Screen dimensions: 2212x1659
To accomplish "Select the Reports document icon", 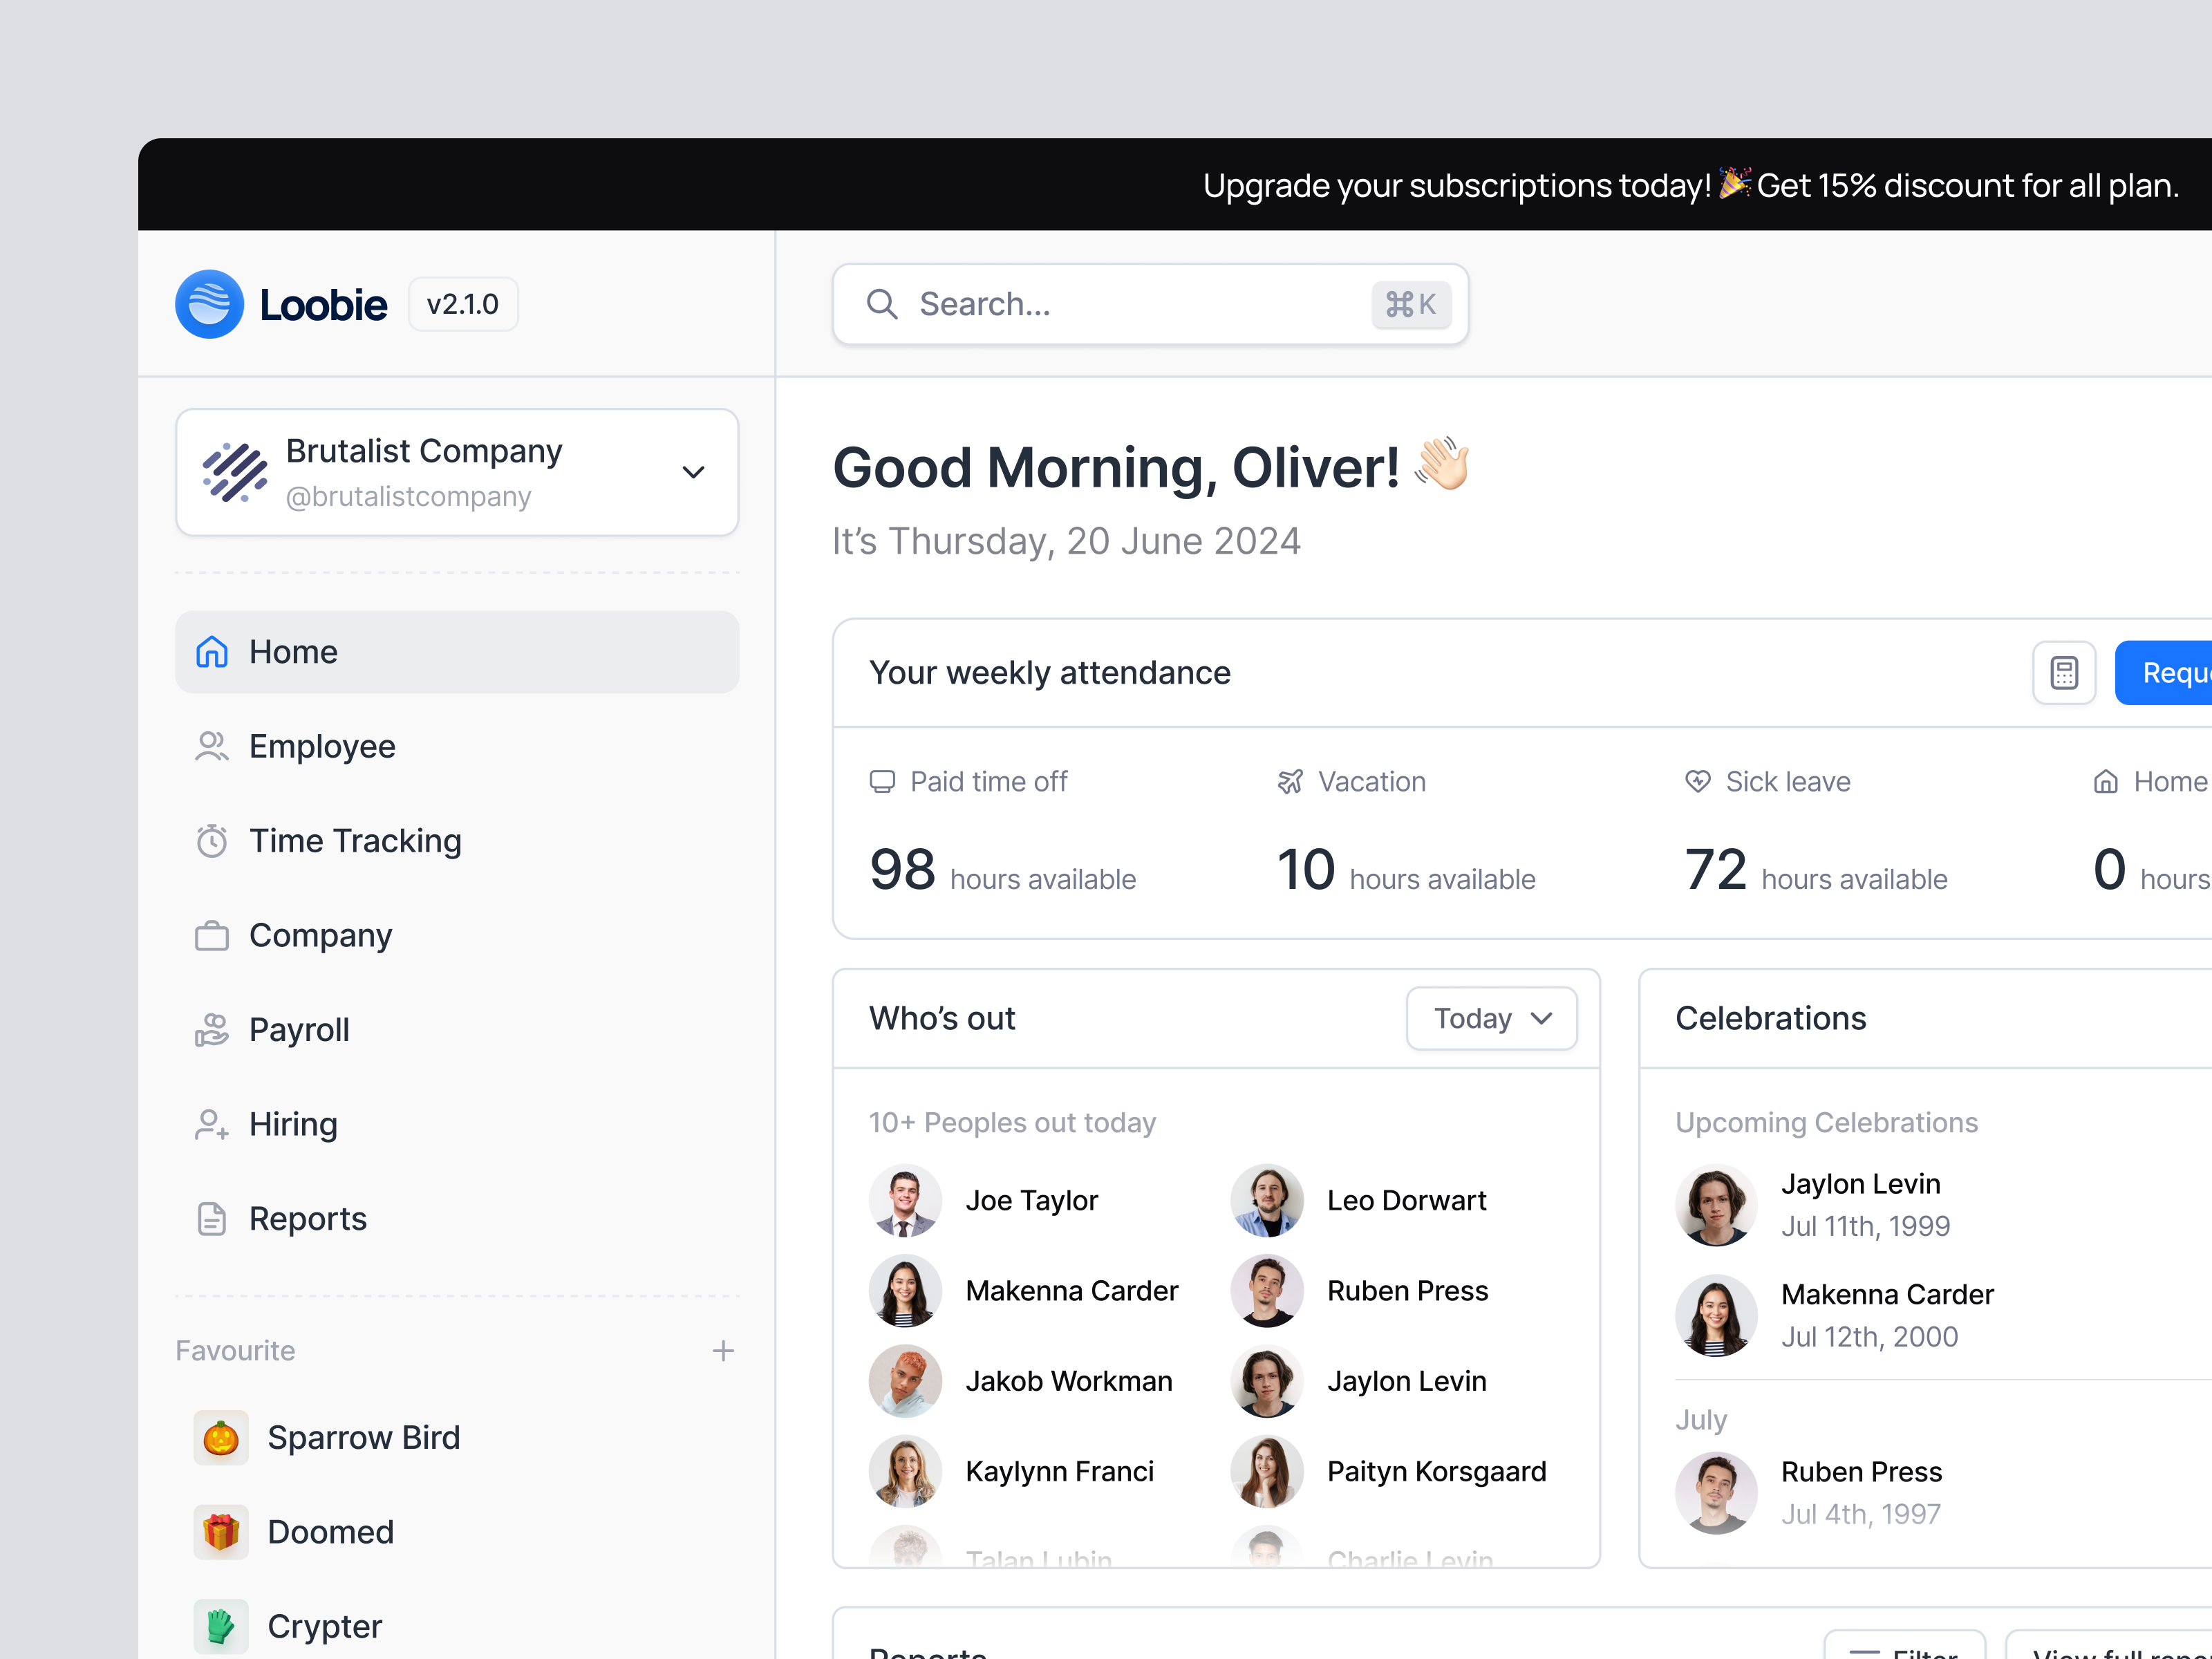I will [212, 1218].
